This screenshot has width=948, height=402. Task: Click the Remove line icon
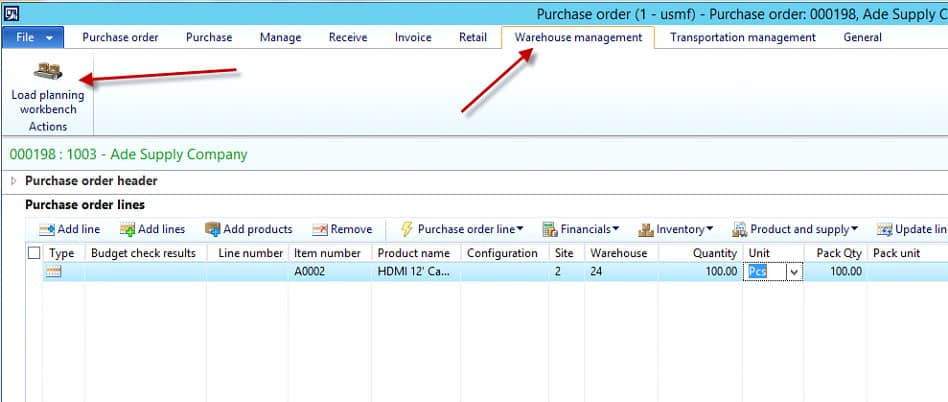click(320, 230)
